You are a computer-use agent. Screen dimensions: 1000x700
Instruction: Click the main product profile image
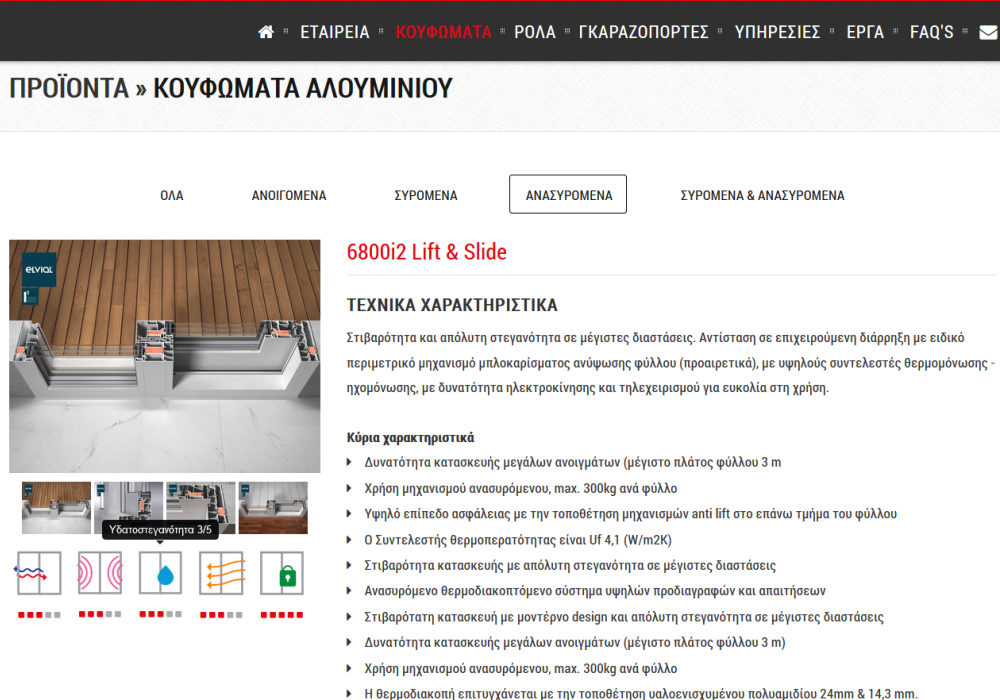tap(165, 356)
